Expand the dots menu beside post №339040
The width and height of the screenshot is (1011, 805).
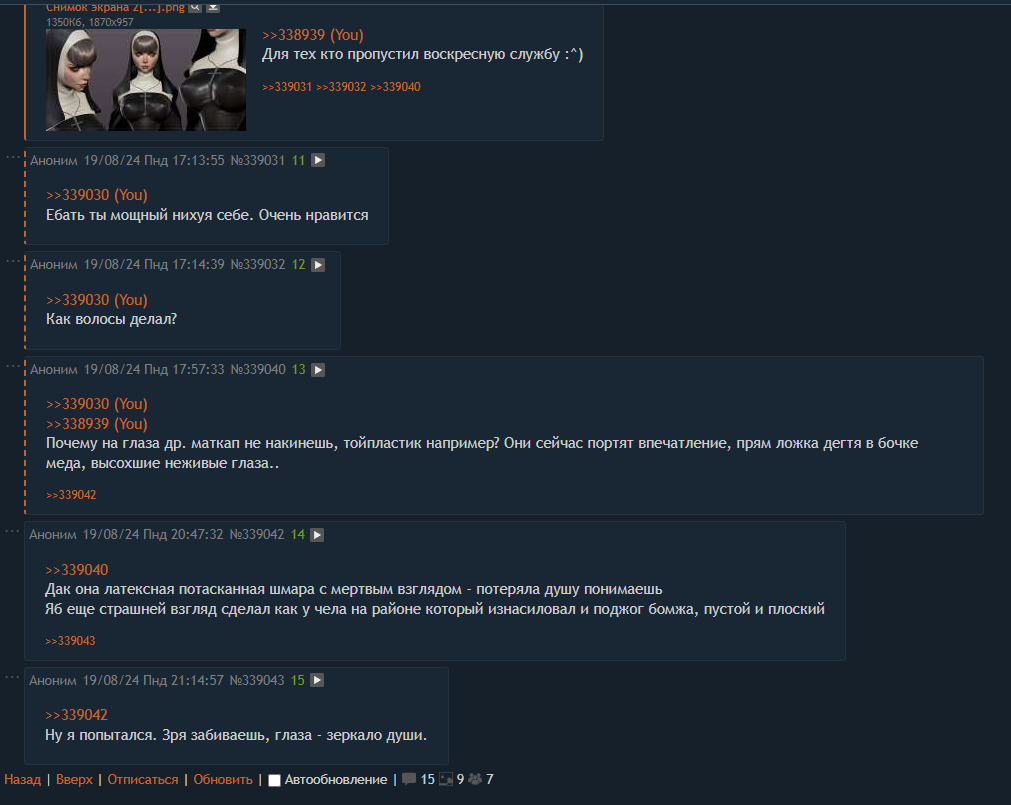point(12,365)
